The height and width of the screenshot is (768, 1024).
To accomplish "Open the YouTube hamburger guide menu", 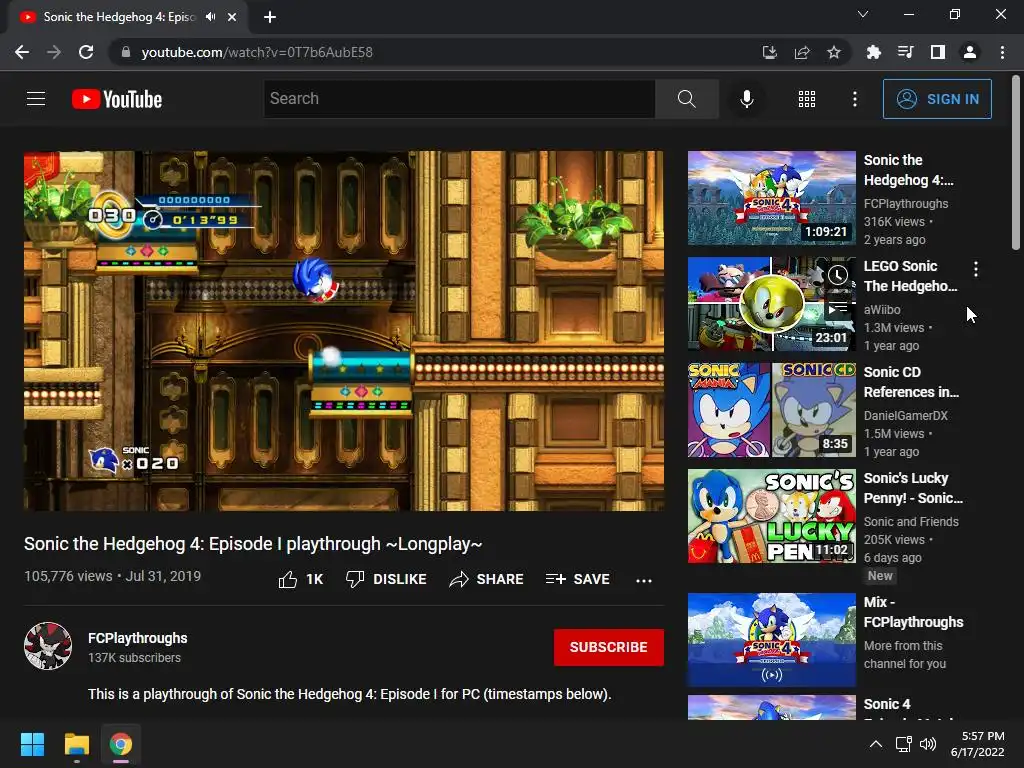I will point(36,99).
